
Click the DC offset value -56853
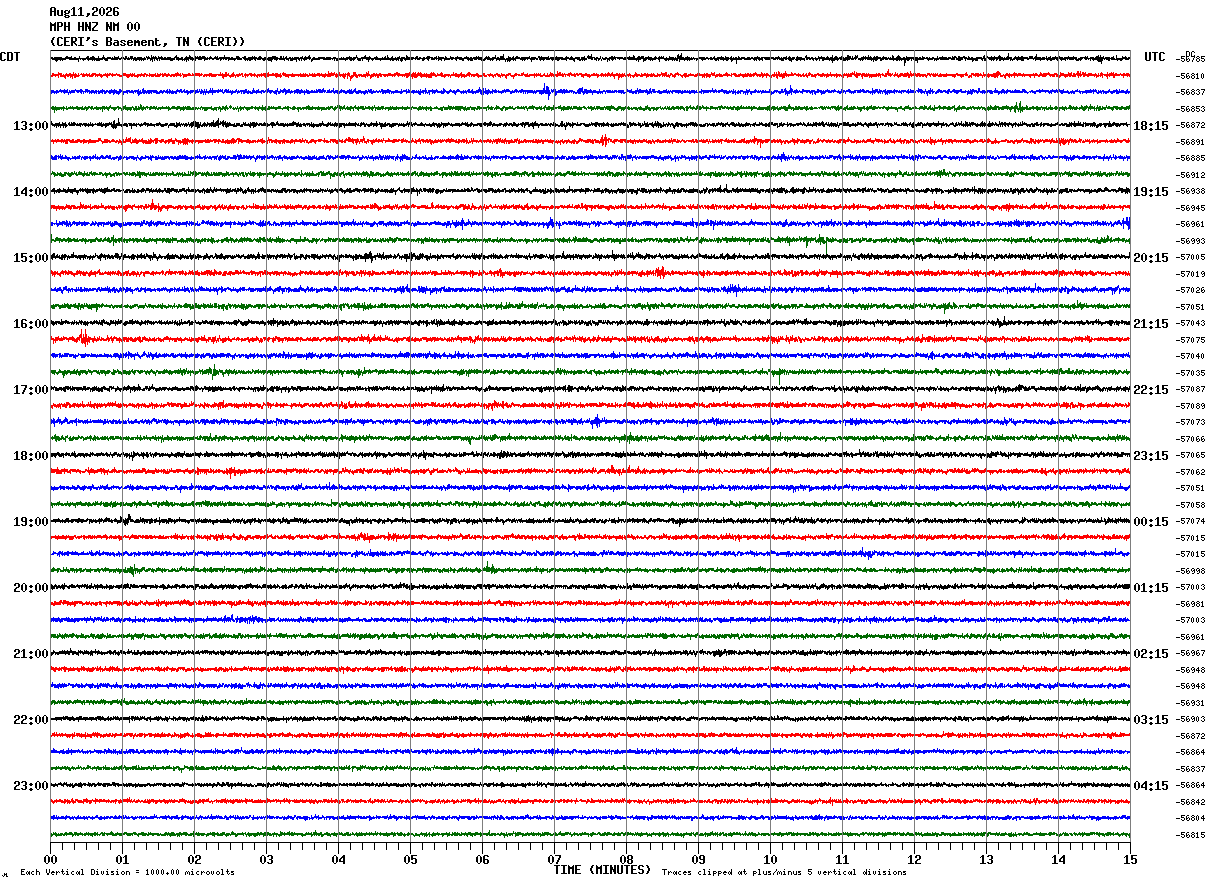[x=1191, y=109]
